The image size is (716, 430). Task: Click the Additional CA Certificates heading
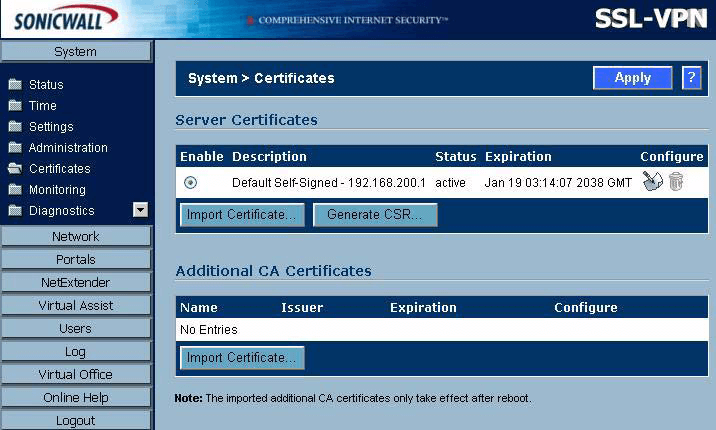tap(274, 271)
